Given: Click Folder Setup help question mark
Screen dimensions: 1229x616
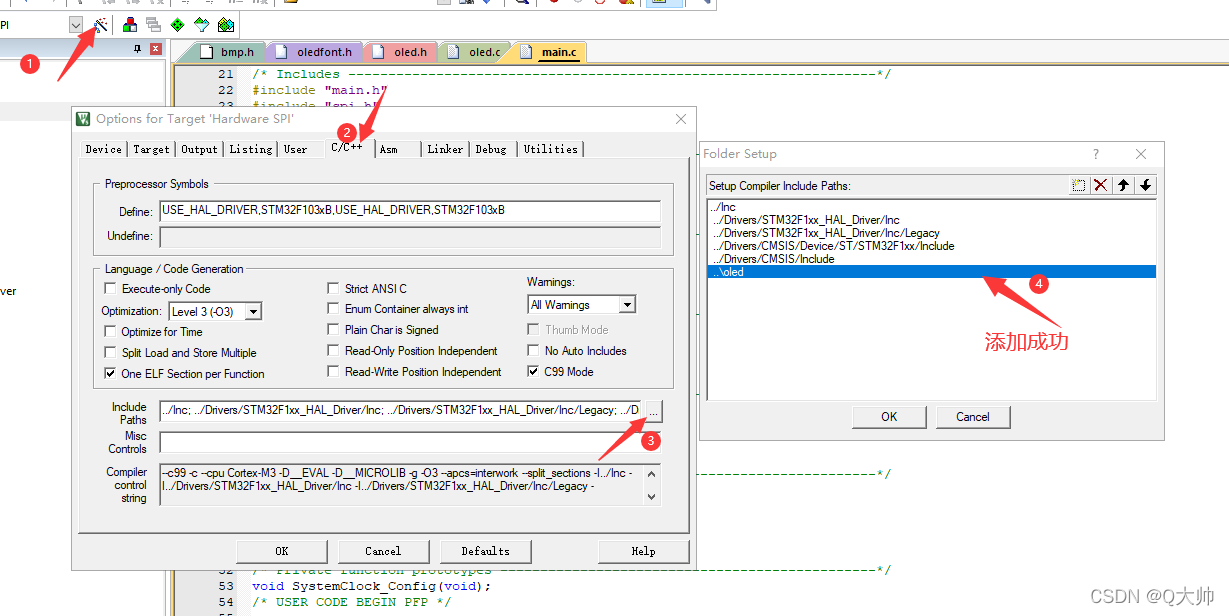Looking at the screenshot, I should pos(1096,154).
